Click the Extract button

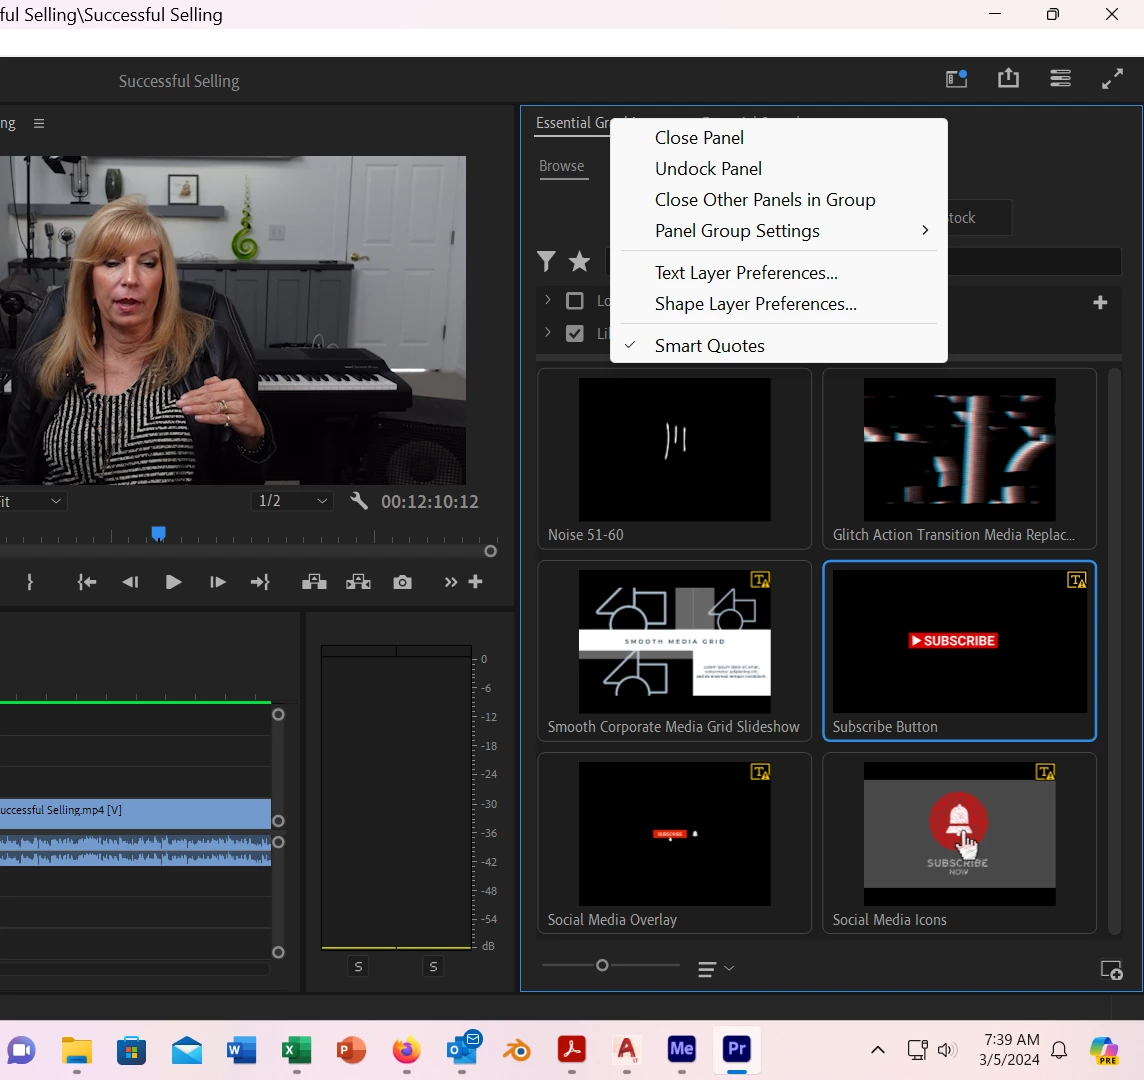358,582
